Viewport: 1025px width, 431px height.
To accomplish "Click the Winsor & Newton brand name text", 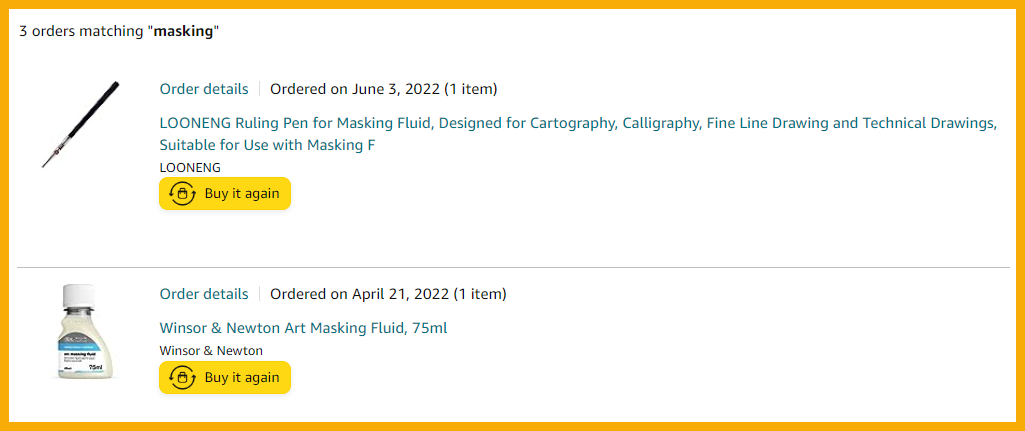I will 211,351.
